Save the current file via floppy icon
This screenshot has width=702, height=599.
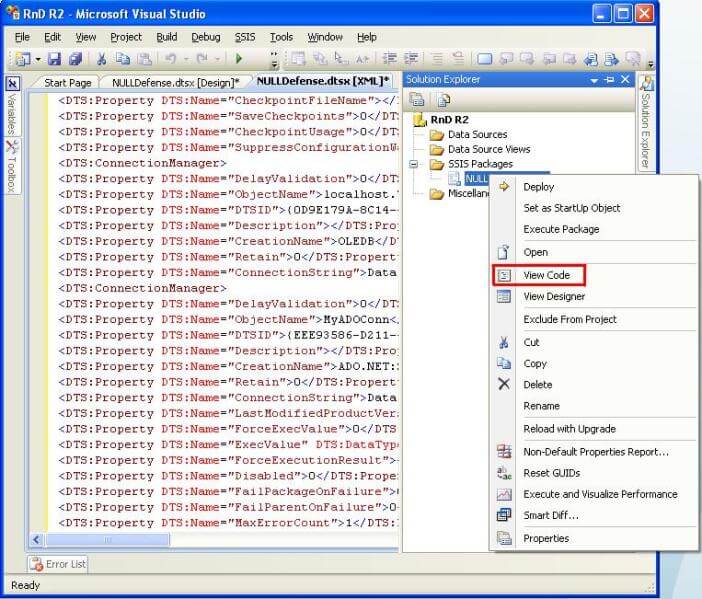coord(54,59)
